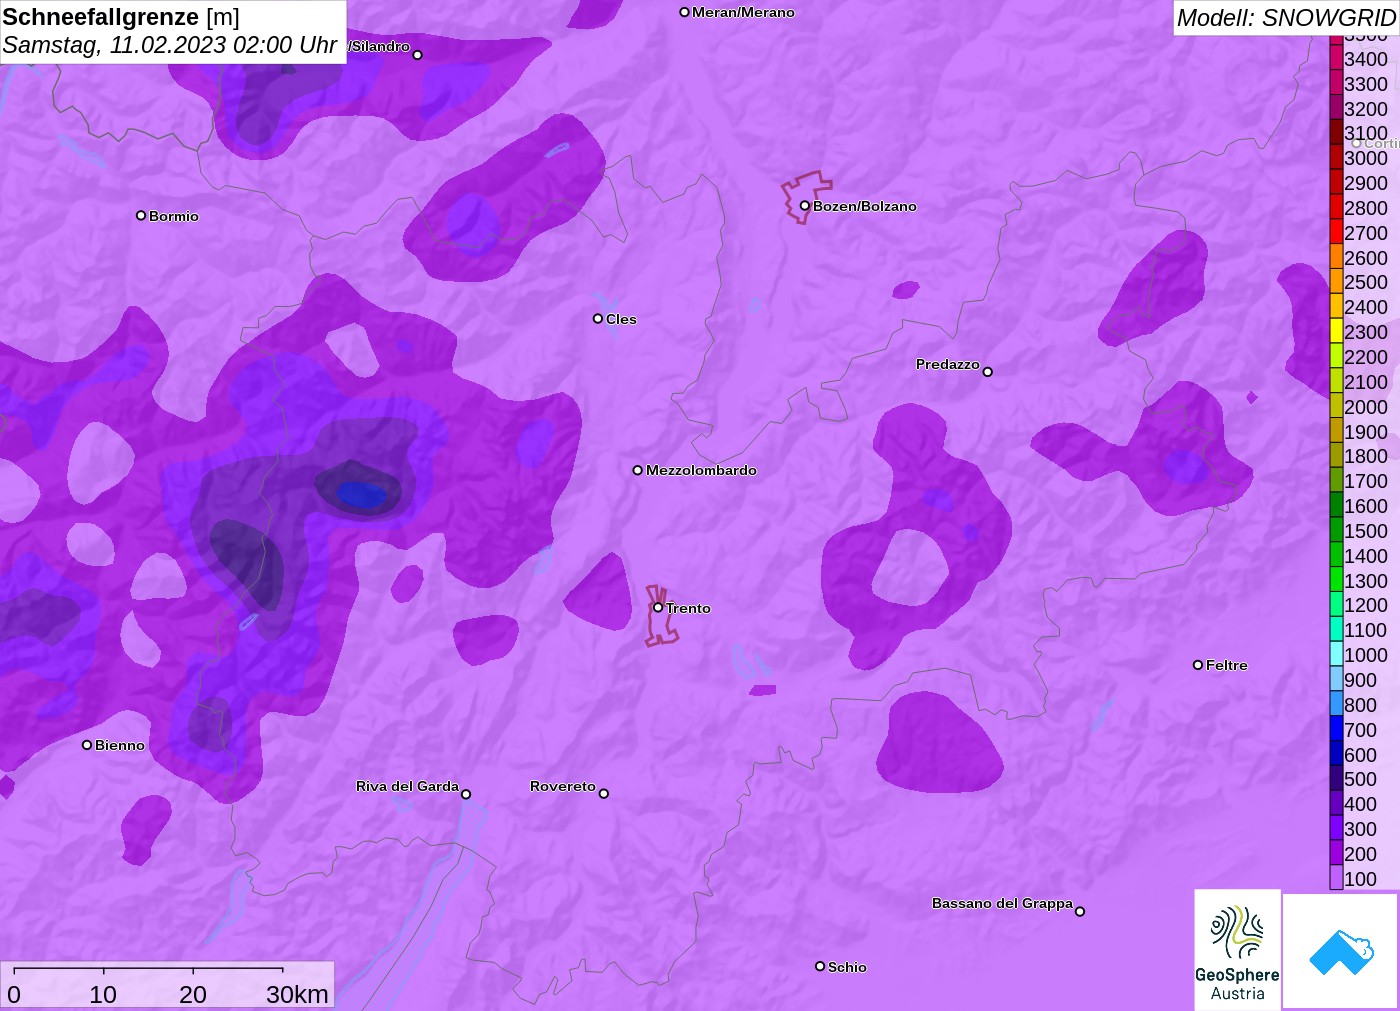Select the Silandro city marker dot
The height and width of the screenshot is (1011, 1400).
tap(418, 55)
